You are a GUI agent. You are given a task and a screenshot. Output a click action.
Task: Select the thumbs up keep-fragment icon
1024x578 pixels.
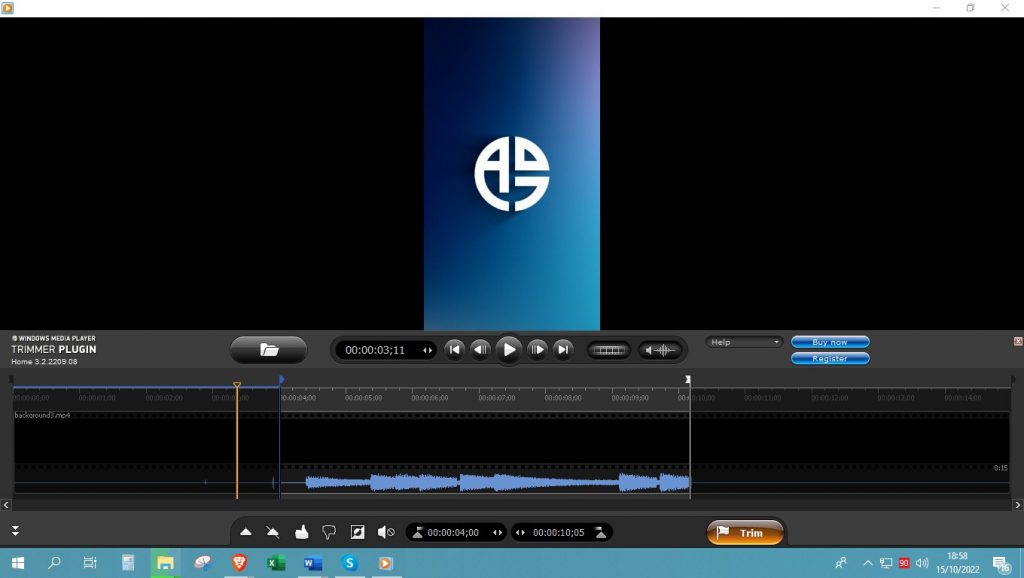click(301, 532)
